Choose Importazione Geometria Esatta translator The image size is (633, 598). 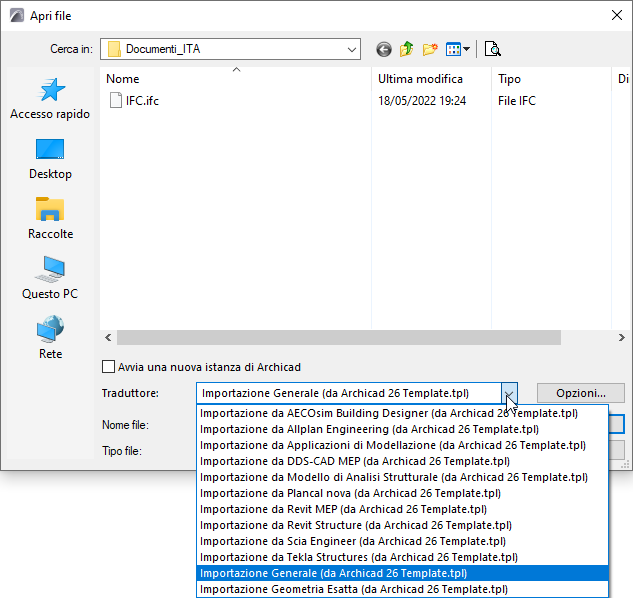tap(402, 589)
